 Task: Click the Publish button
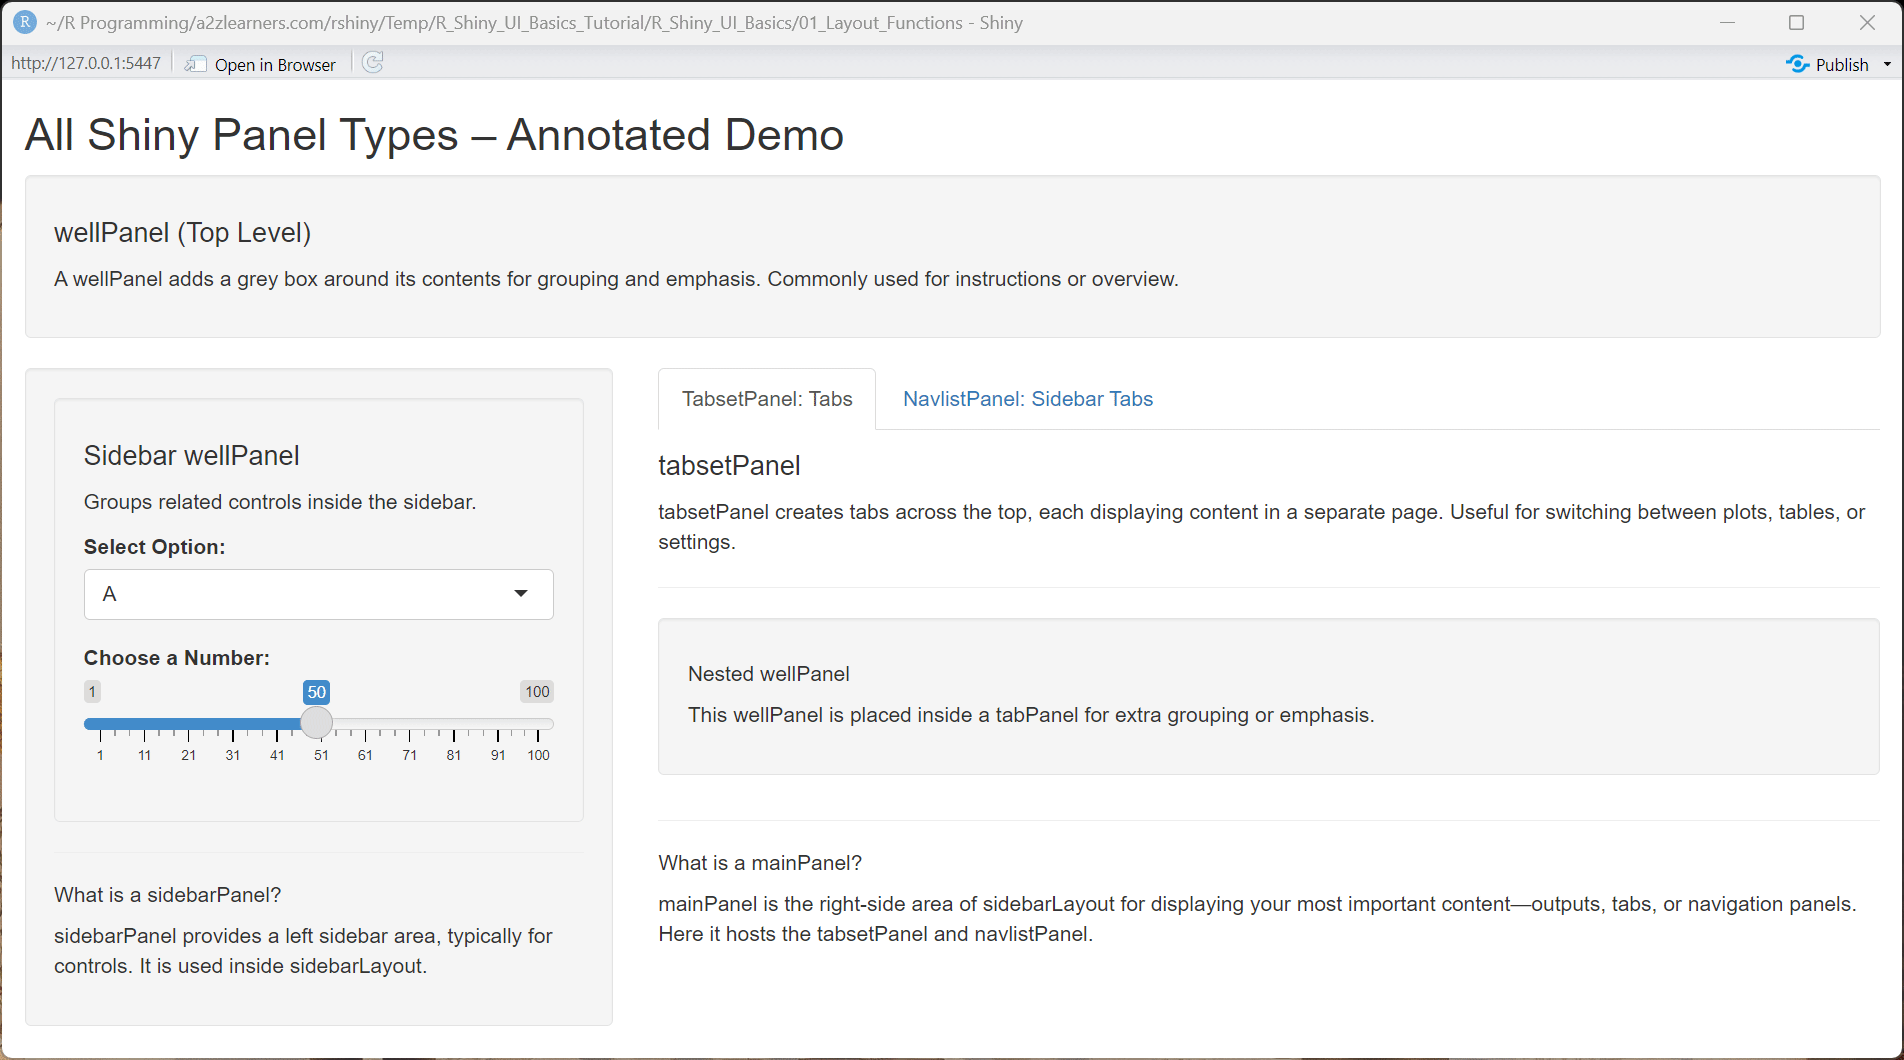(x=1840, y=63)
